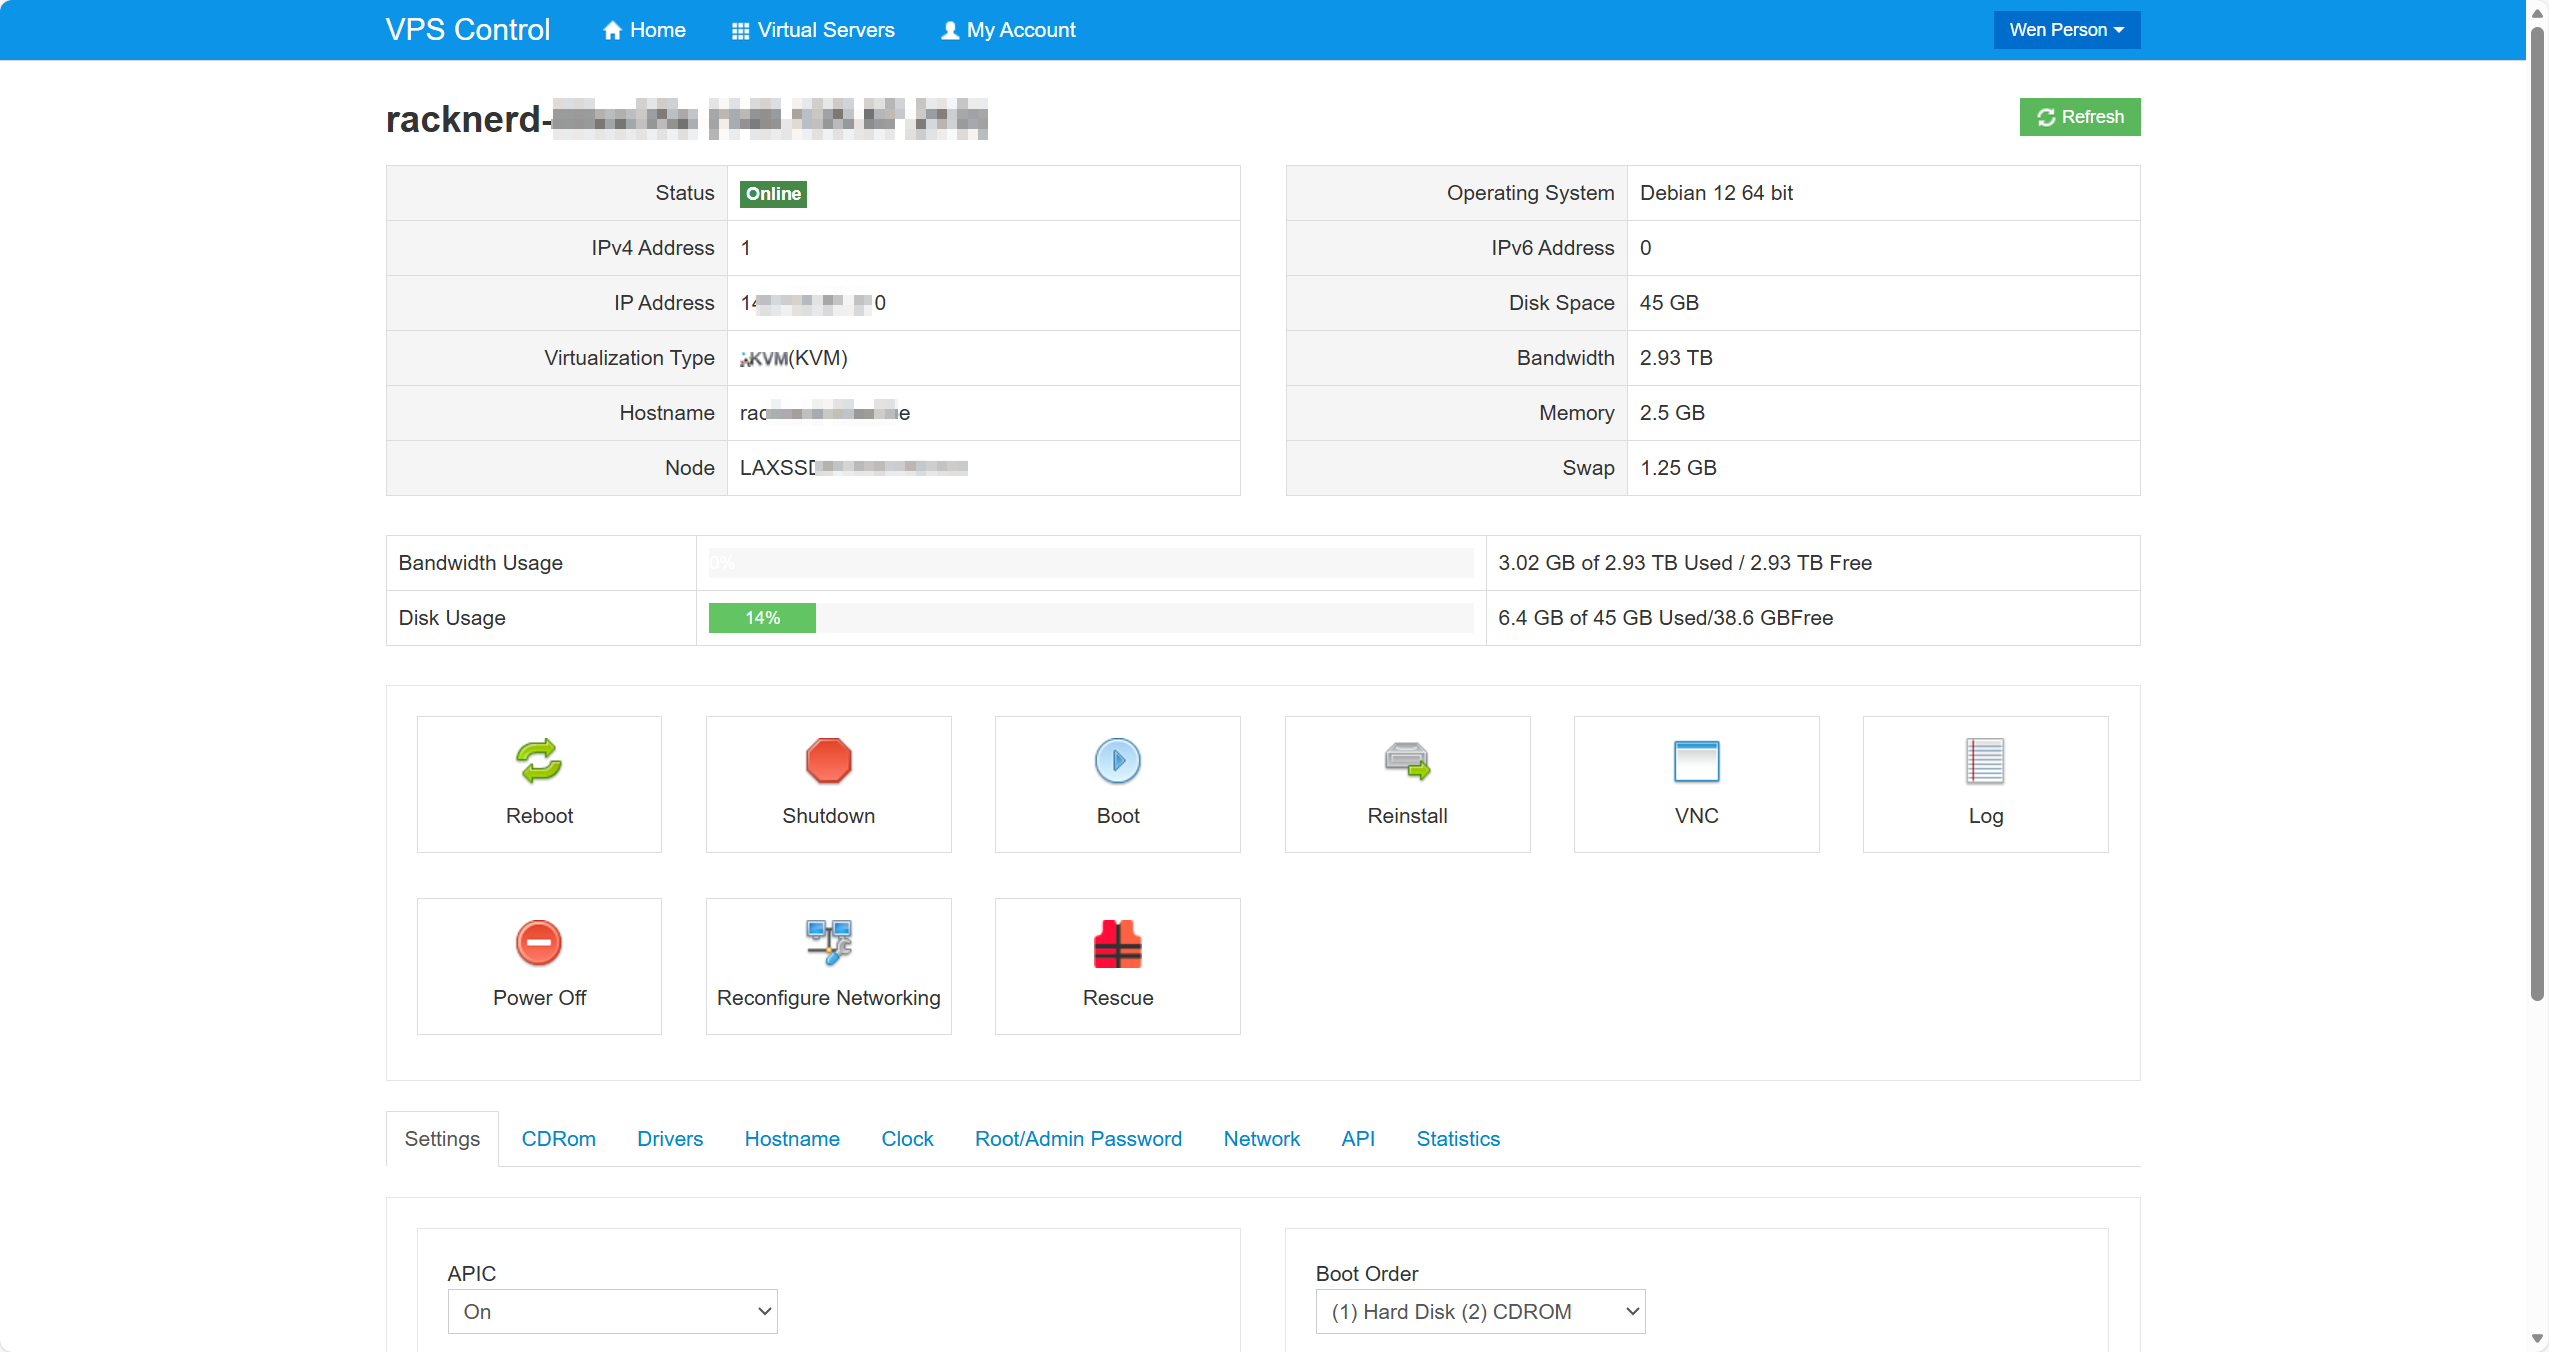Open the Reinstall drive icon
The height and width of the screenshot is (1352, 2549).
(1407, 761)
